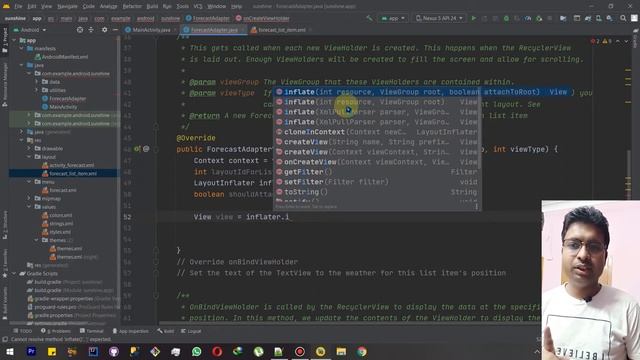Collapse the app module in project tree

pyautogui.click(x=14, y=40)
